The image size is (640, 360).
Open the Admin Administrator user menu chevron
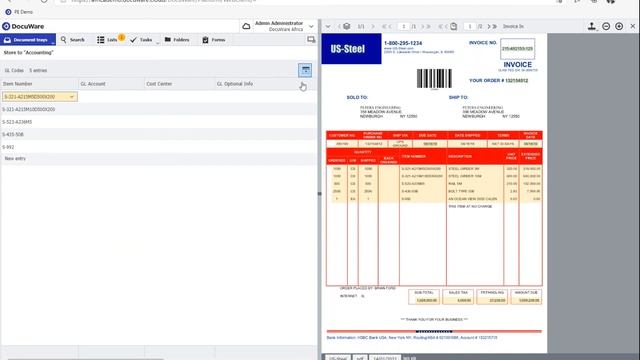[311, 27]
